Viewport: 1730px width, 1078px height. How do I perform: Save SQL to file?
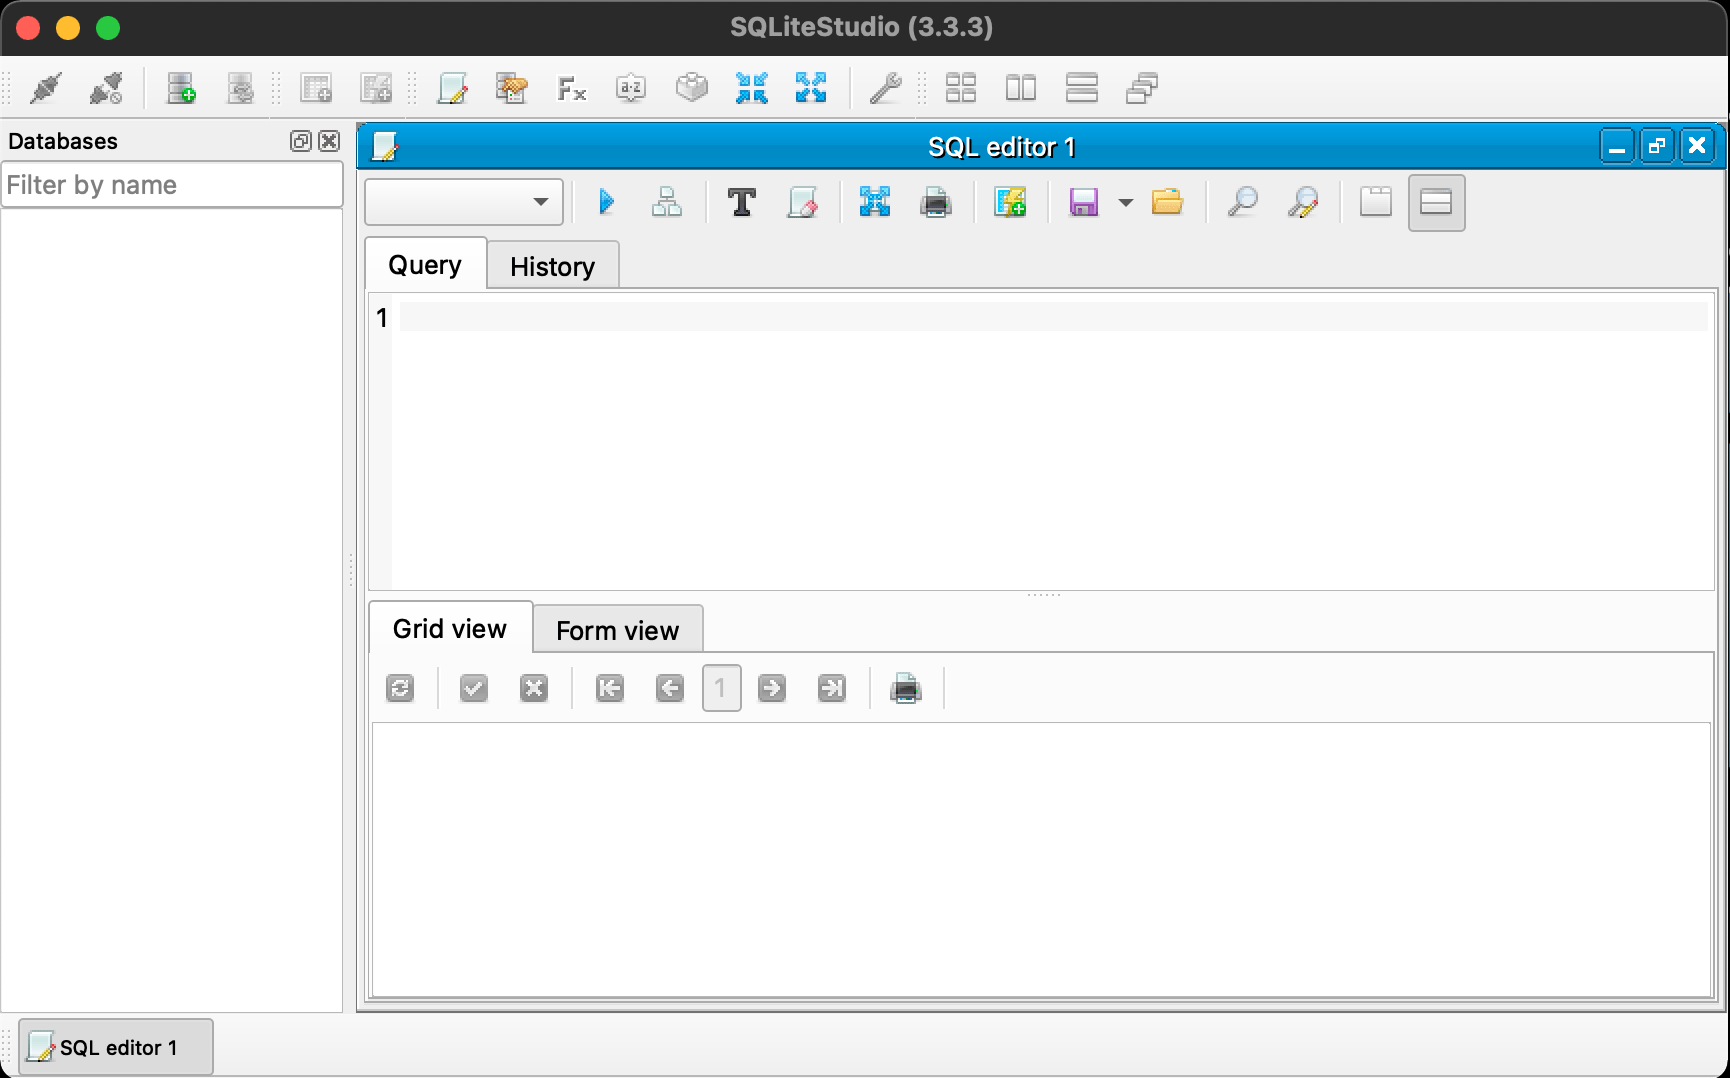coord(1084,202)
